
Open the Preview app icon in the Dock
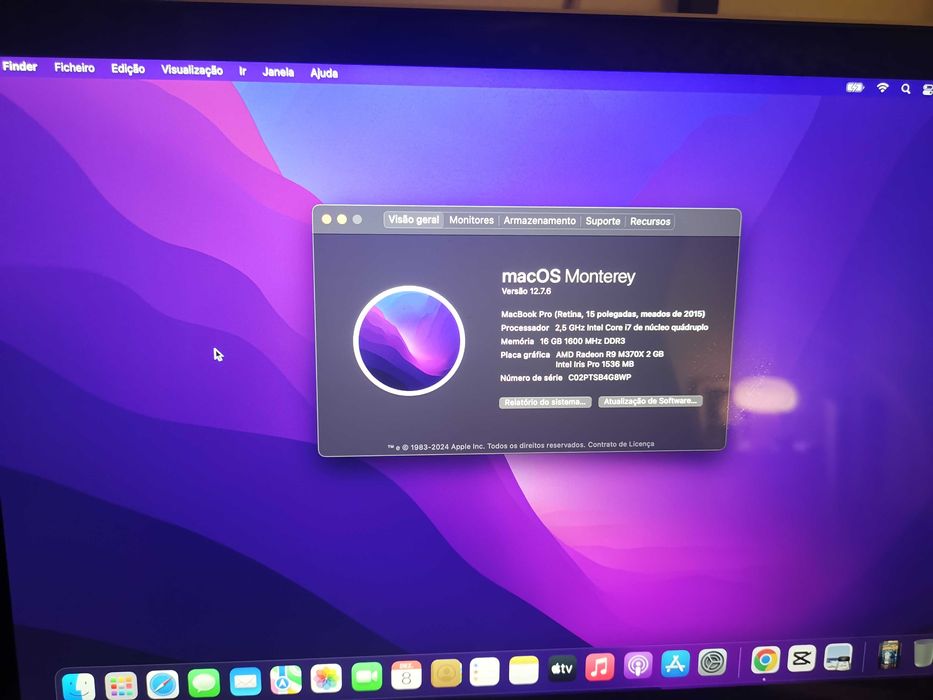point(838,657)
